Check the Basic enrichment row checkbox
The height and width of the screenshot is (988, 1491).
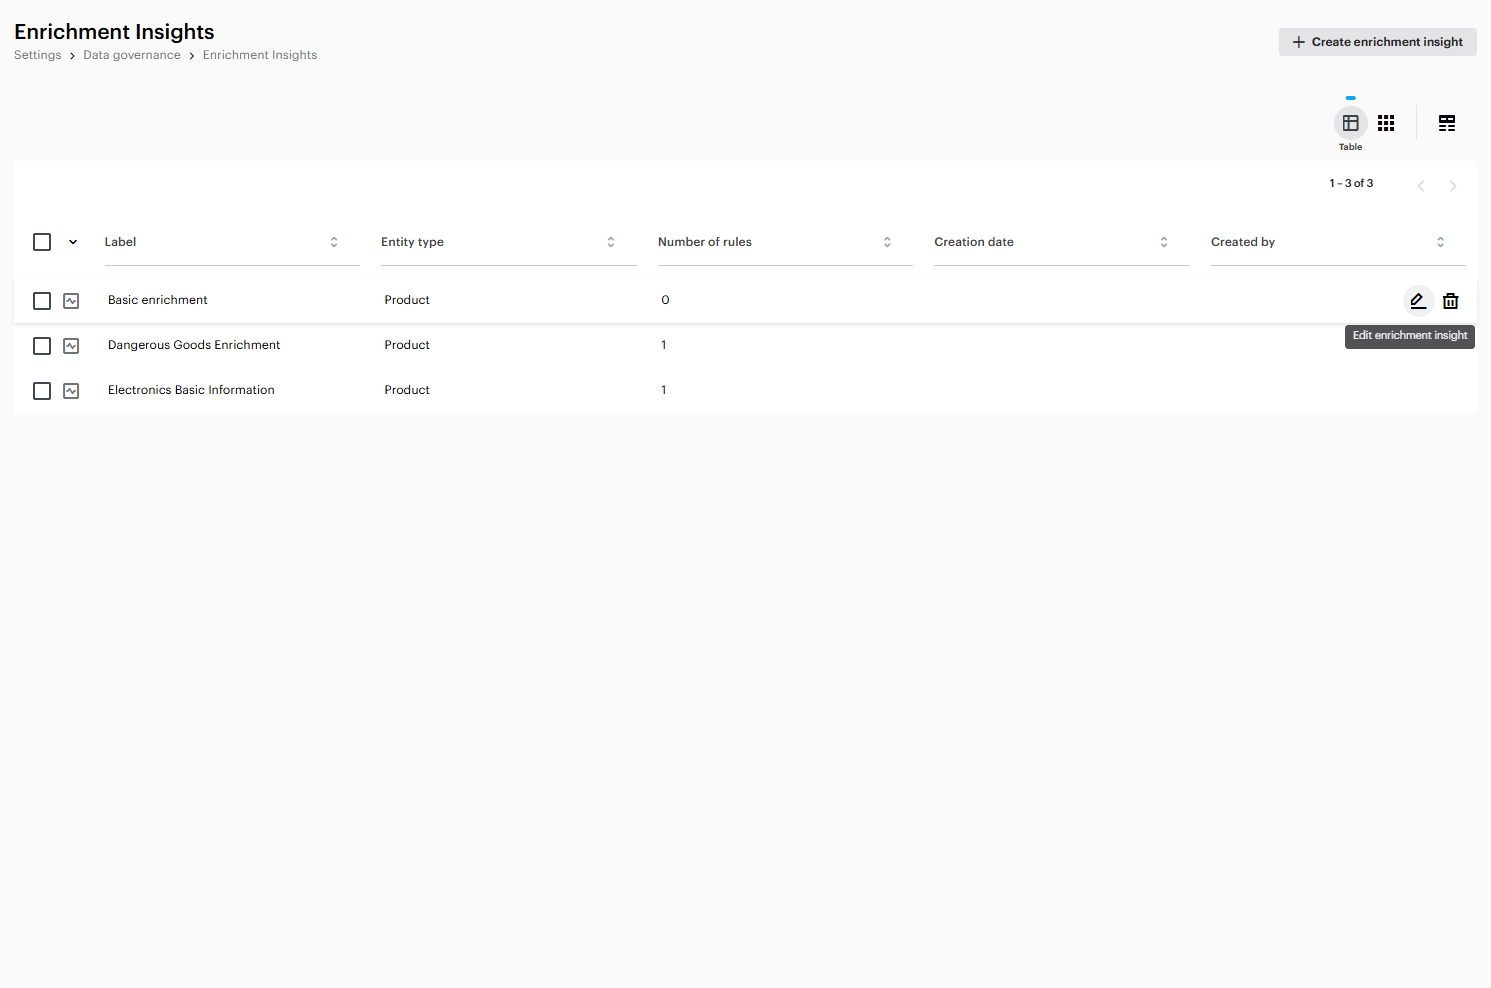[x=42, y=301]
